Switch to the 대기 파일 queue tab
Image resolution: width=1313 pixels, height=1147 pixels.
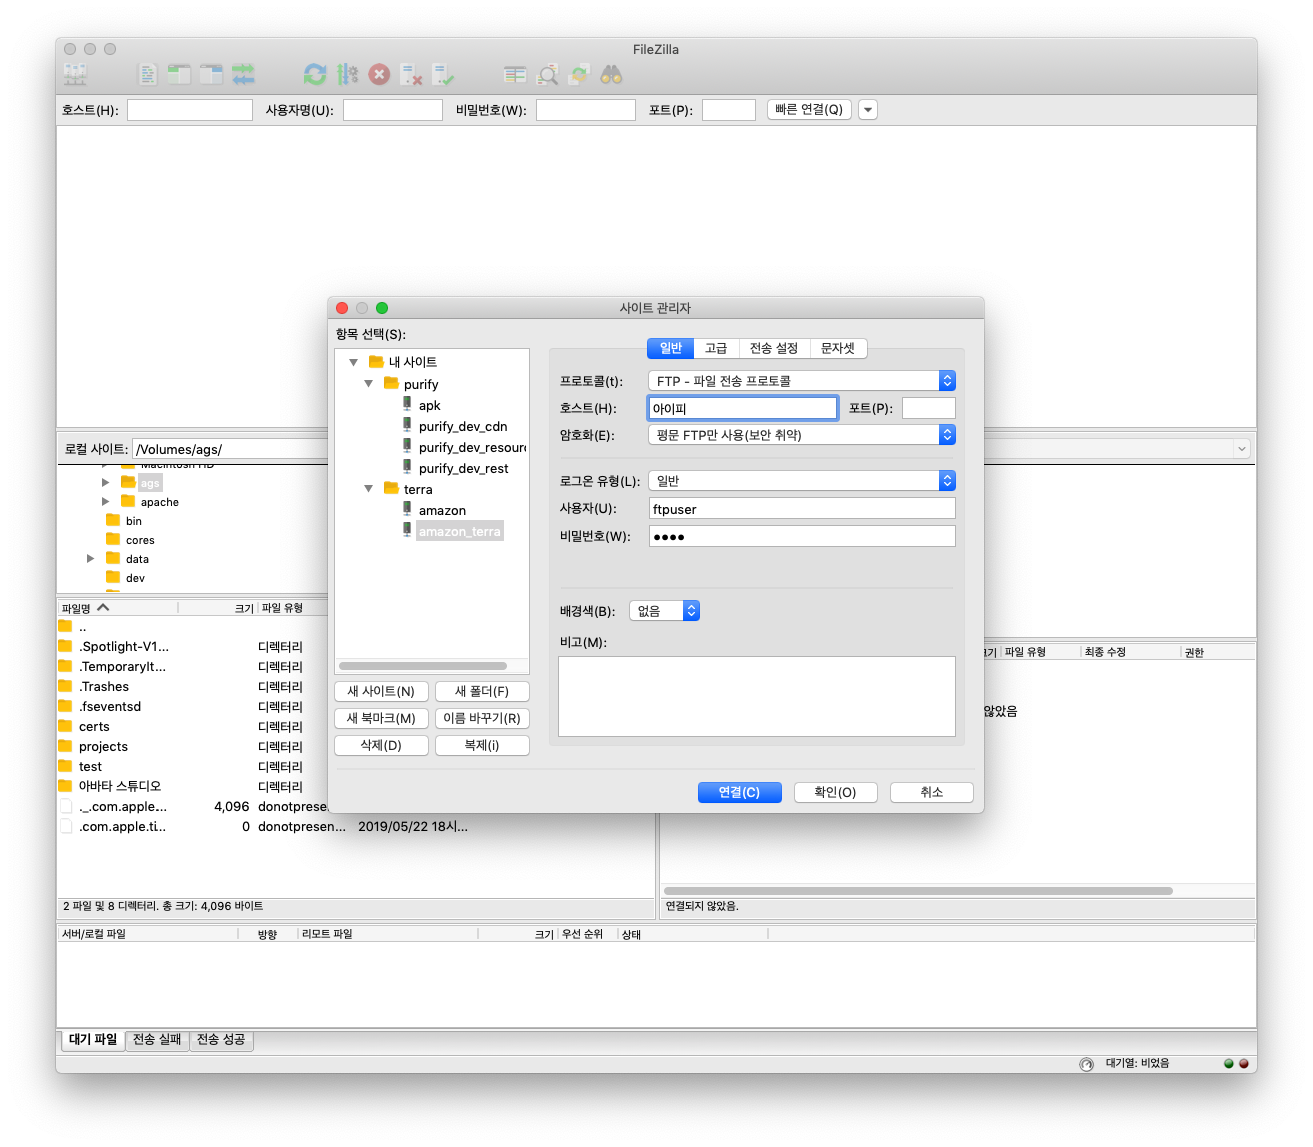[x=93, y=1040]
